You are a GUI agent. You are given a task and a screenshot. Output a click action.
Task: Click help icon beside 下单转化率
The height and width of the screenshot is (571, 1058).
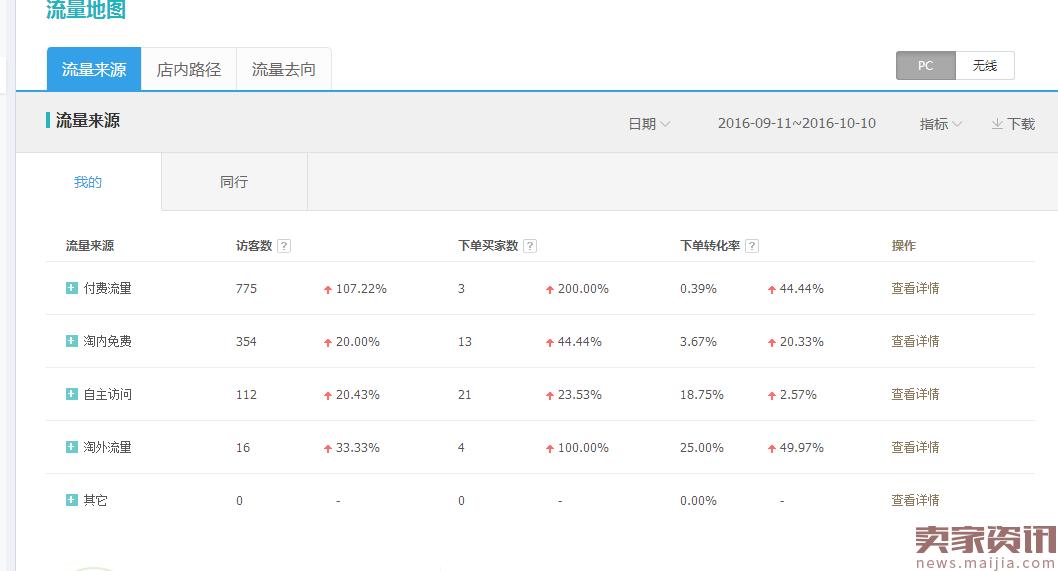click(x=752, y=246)
